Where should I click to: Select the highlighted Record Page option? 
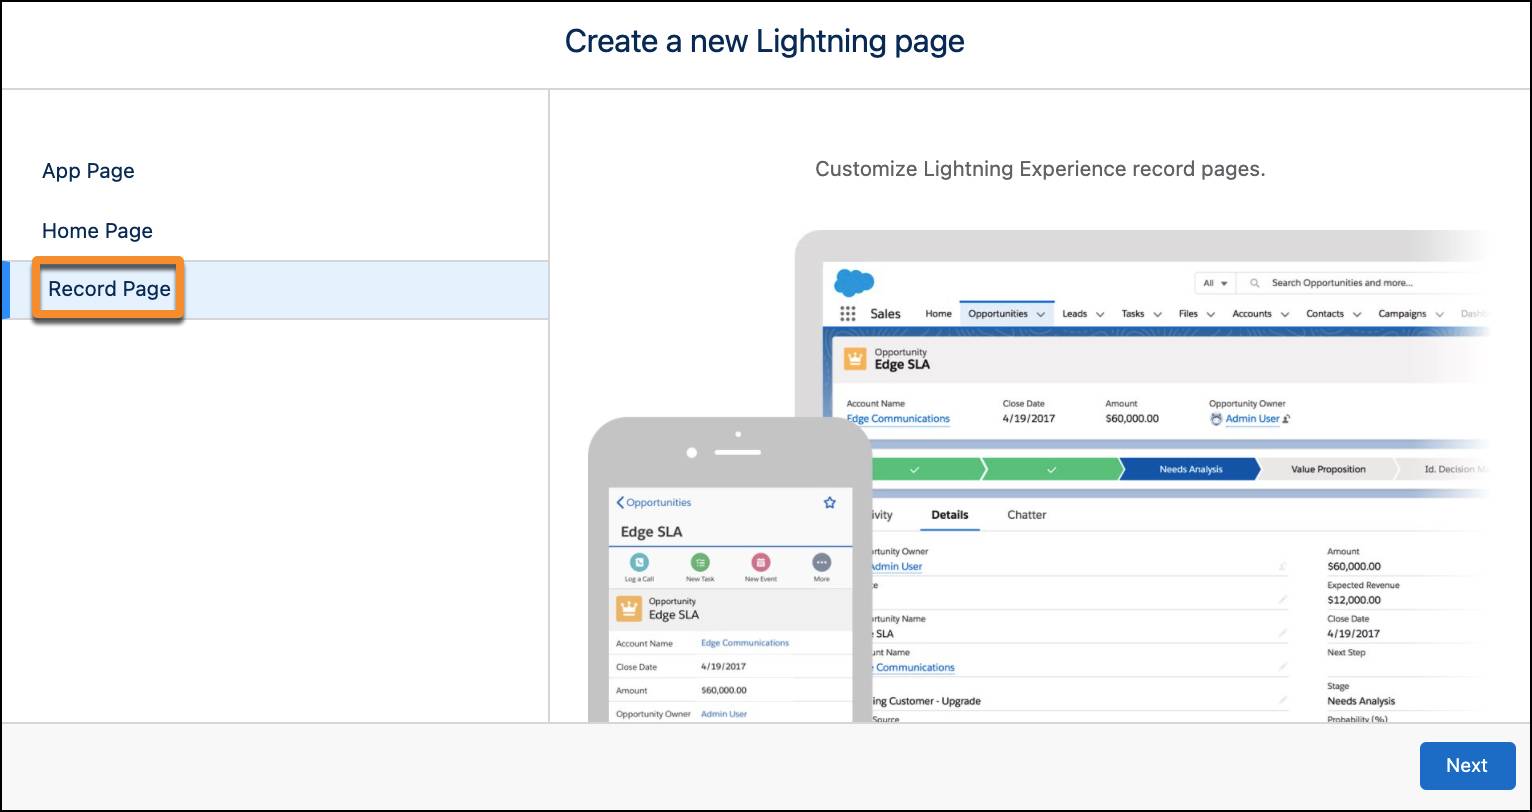pos(108,288)
